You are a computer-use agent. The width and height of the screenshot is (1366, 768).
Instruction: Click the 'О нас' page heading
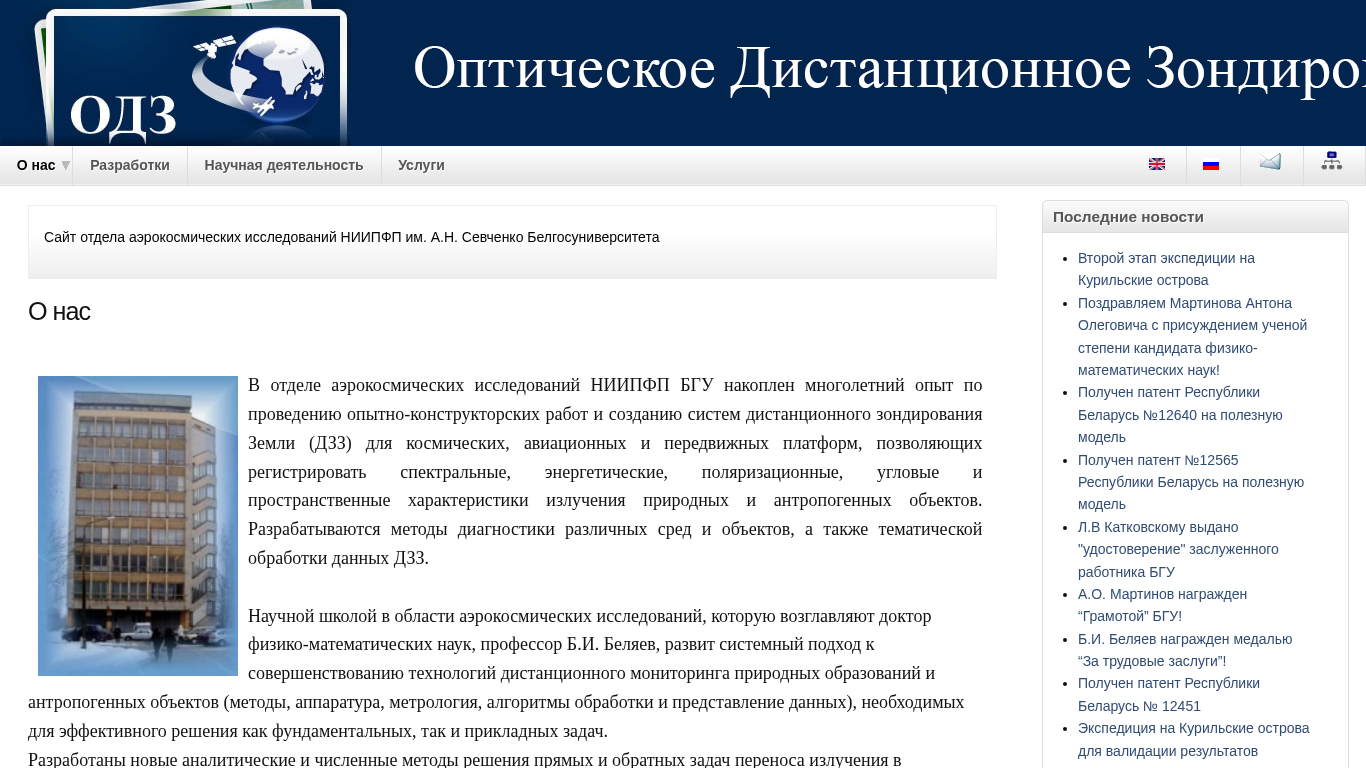point(59,312)
